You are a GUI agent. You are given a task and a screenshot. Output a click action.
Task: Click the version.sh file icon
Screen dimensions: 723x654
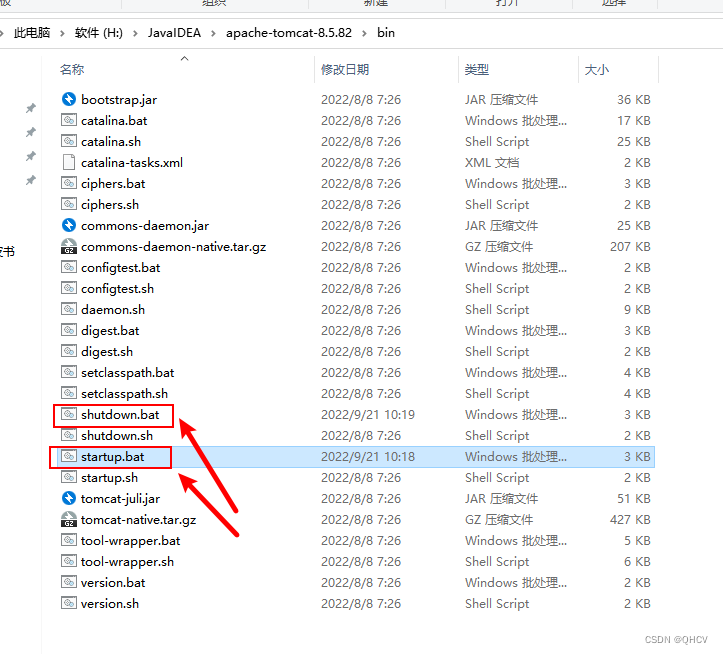pos(69,603)
